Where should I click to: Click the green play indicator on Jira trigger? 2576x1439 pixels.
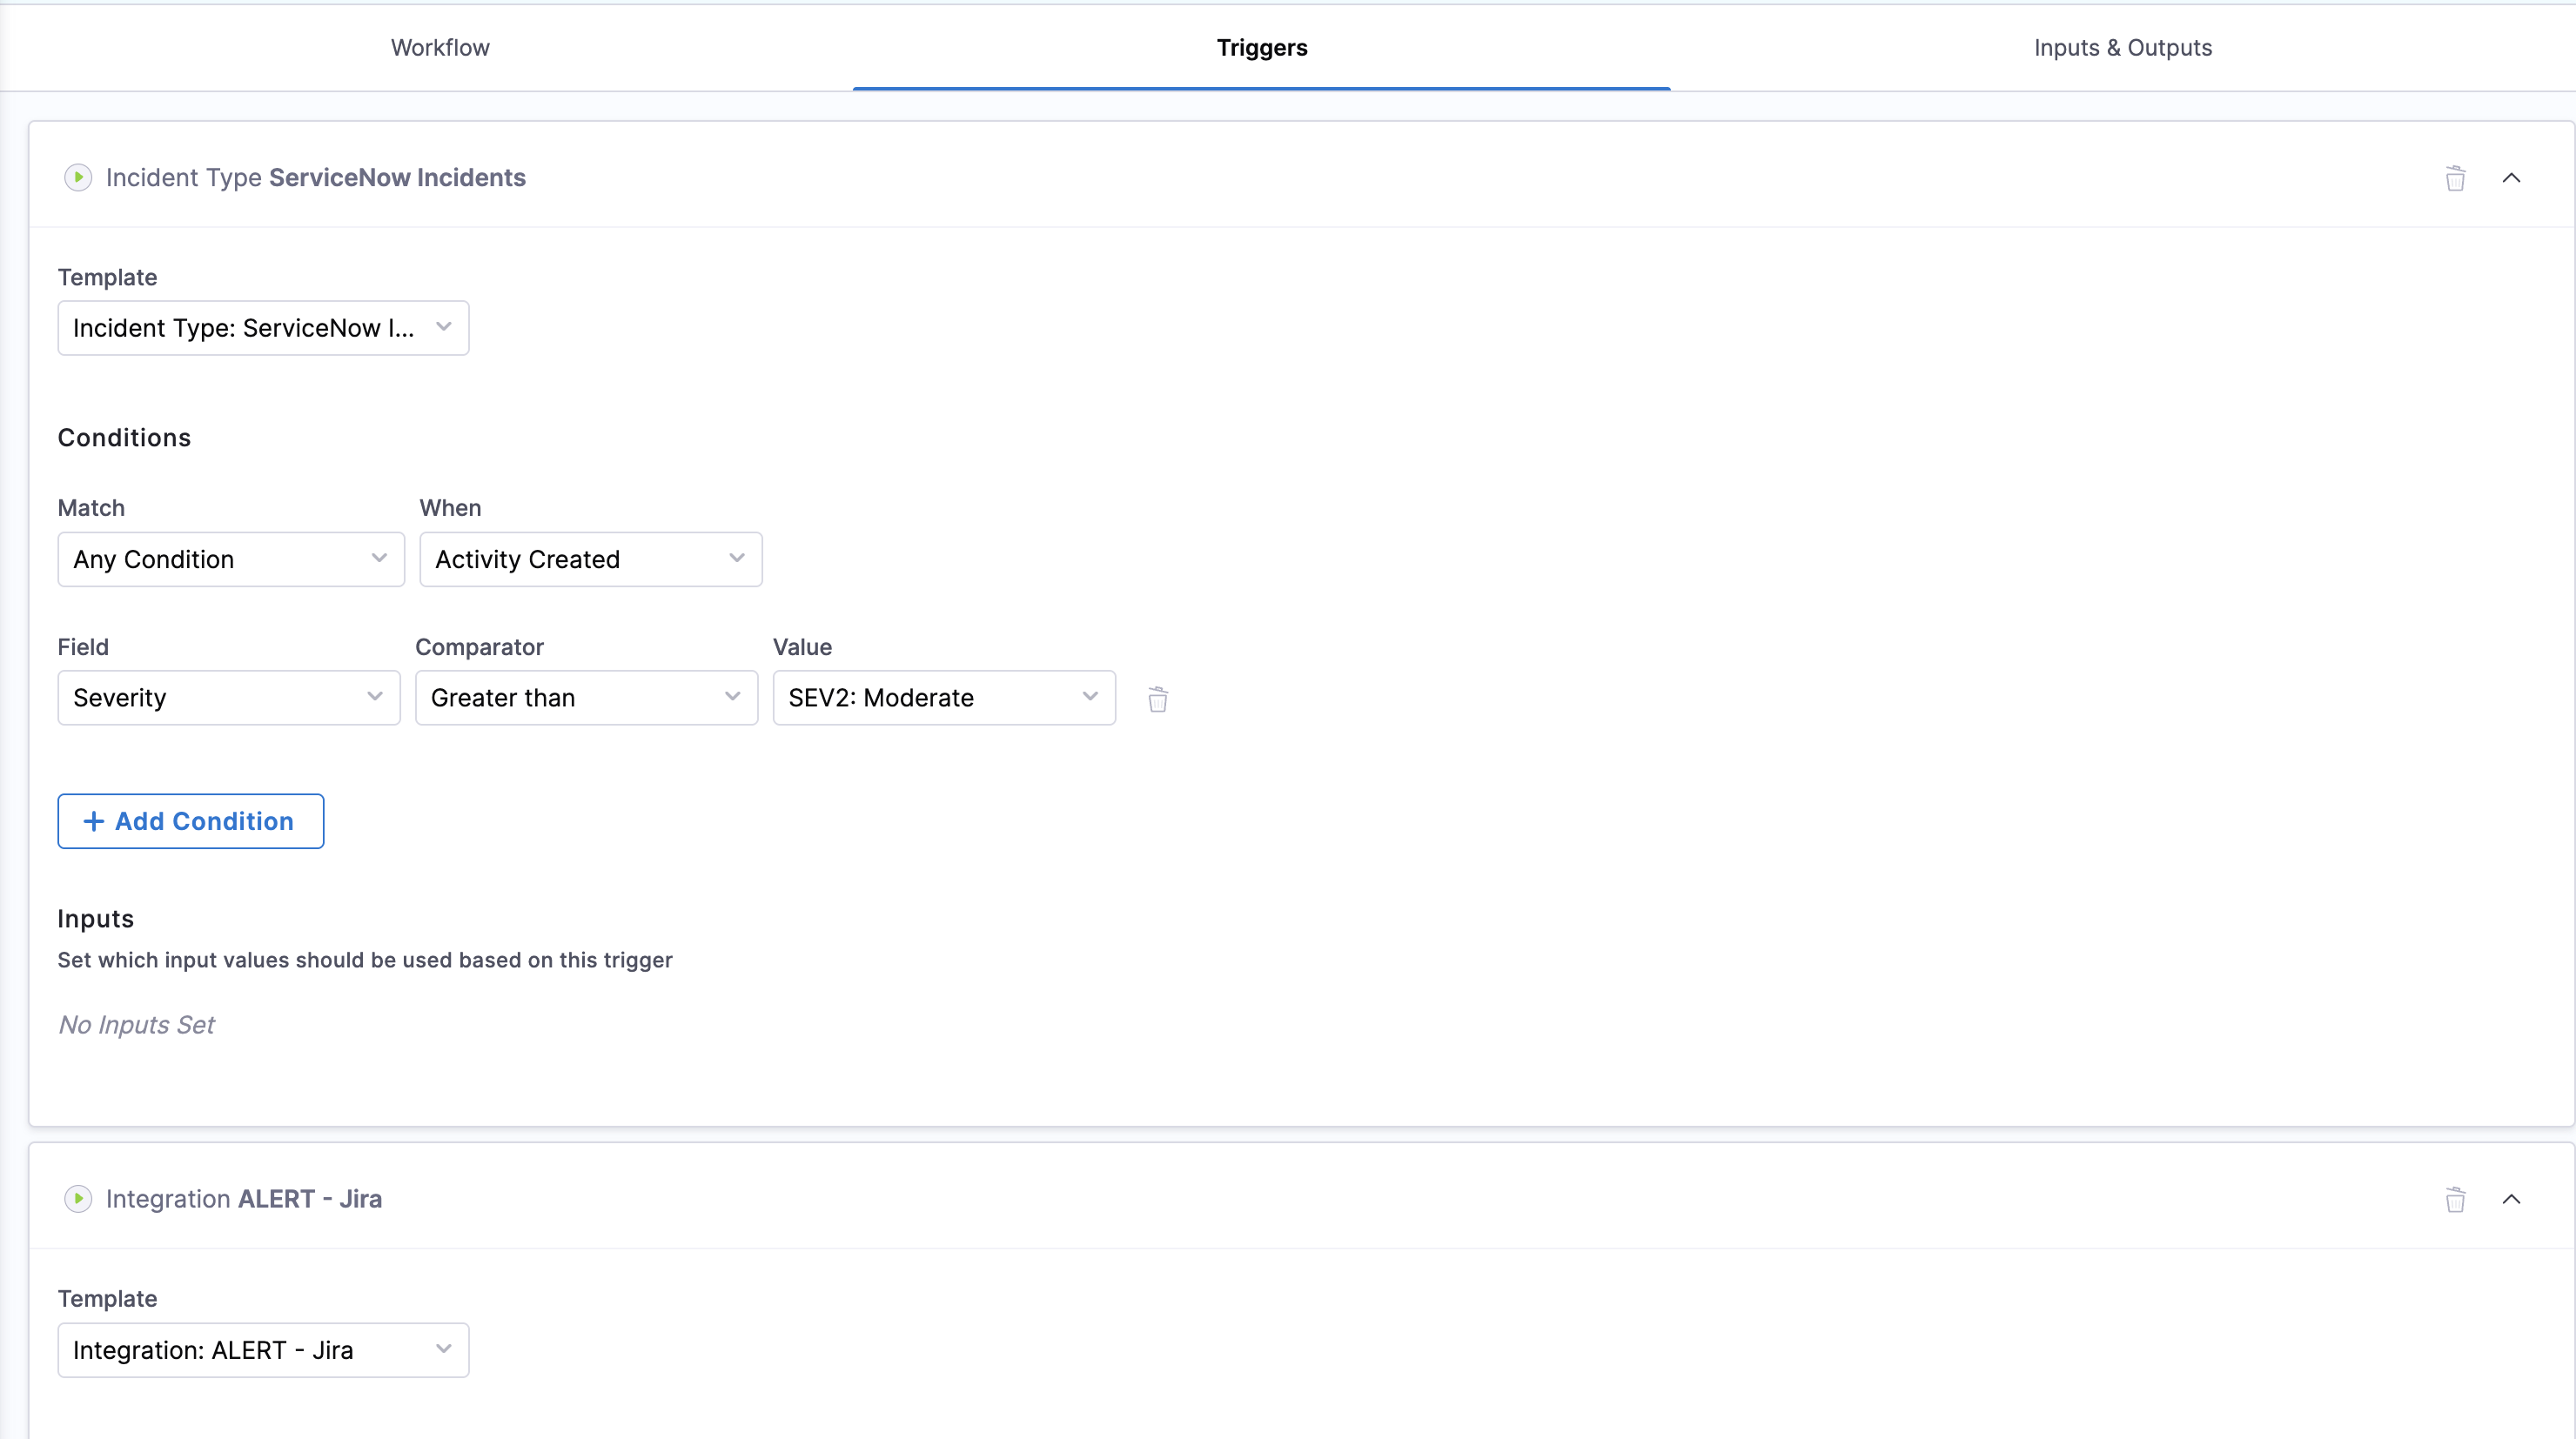pos(78,1199)
